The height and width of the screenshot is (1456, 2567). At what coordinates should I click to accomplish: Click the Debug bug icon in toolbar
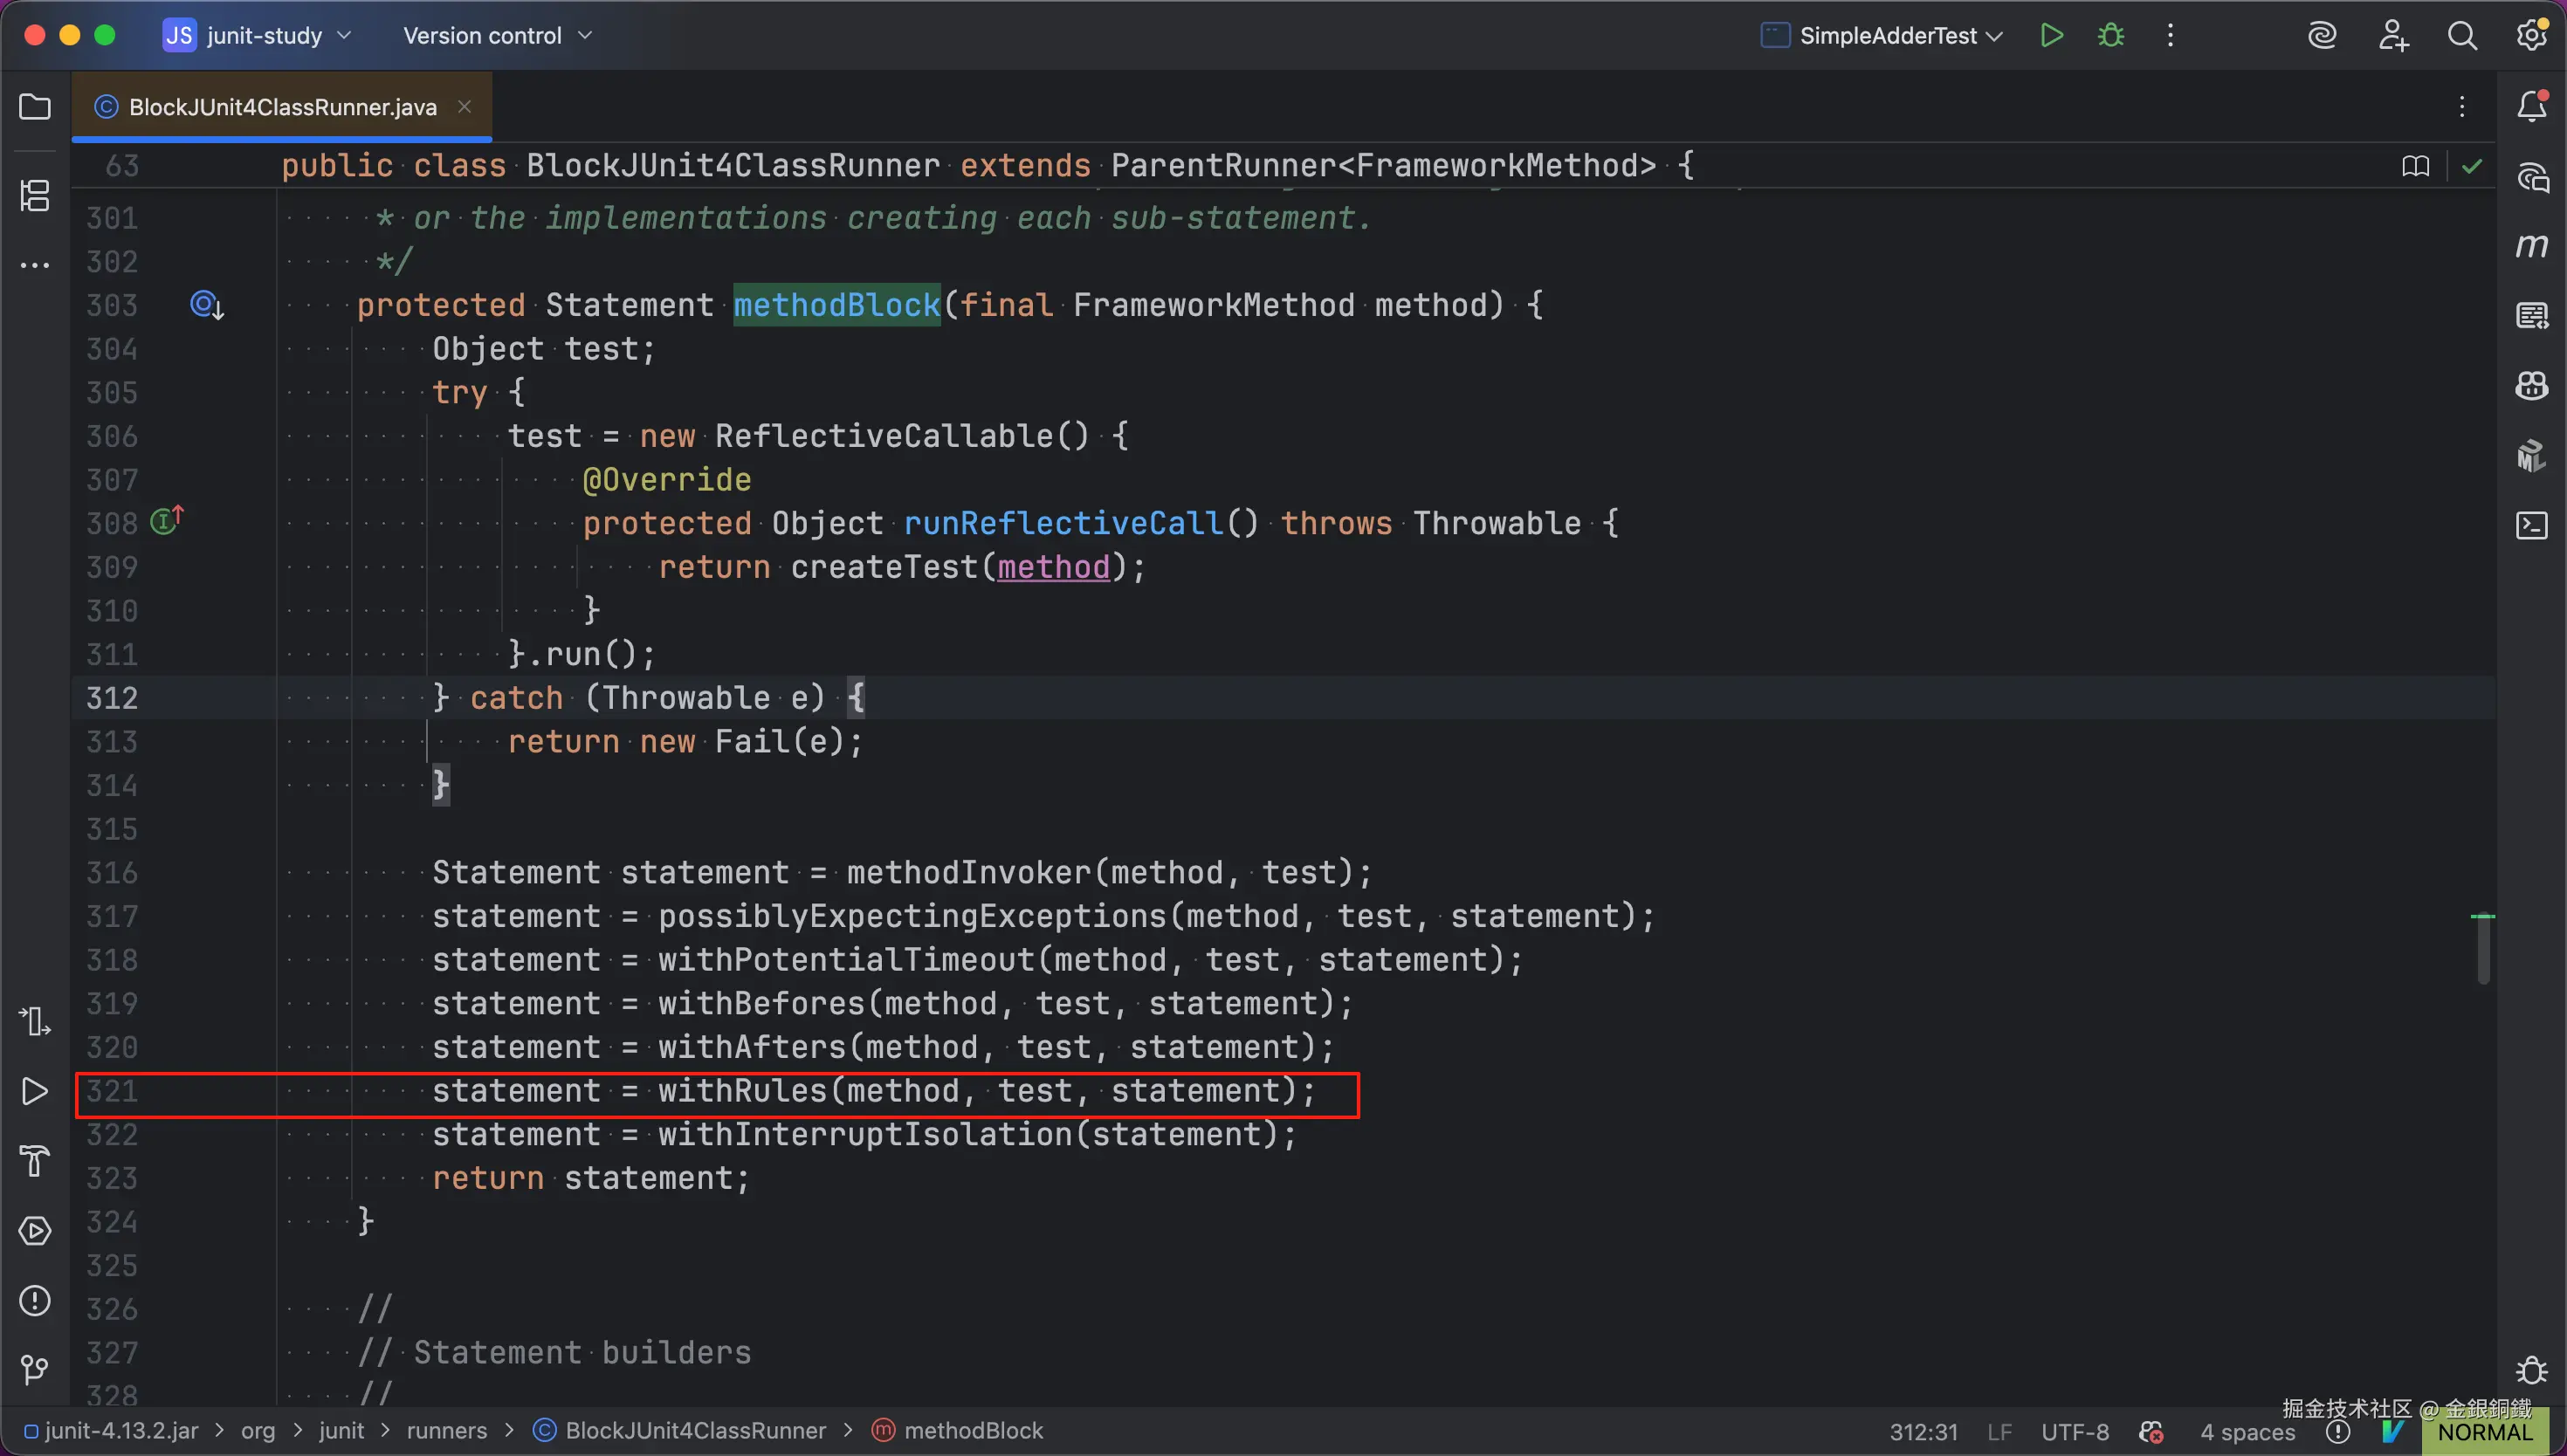[x=2111, y=36]
